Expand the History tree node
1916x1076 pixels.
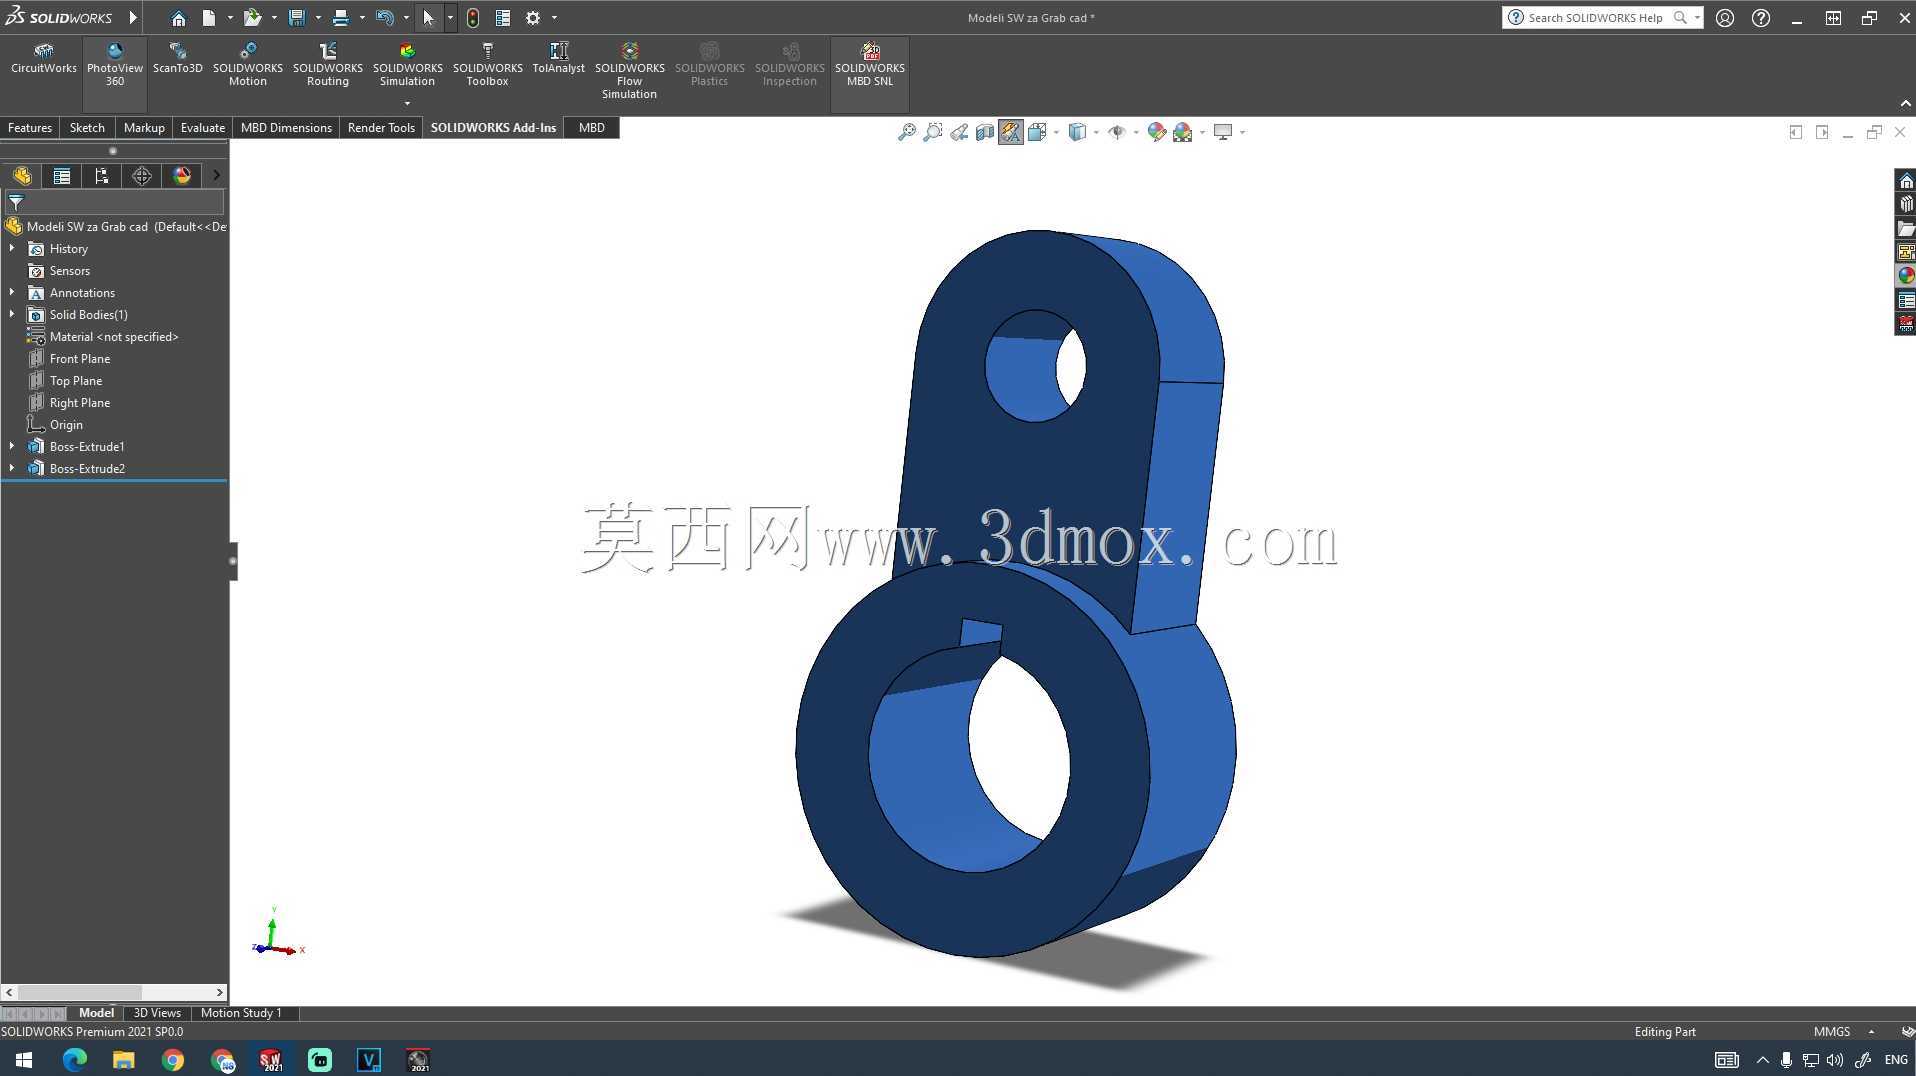click(12, 248)
